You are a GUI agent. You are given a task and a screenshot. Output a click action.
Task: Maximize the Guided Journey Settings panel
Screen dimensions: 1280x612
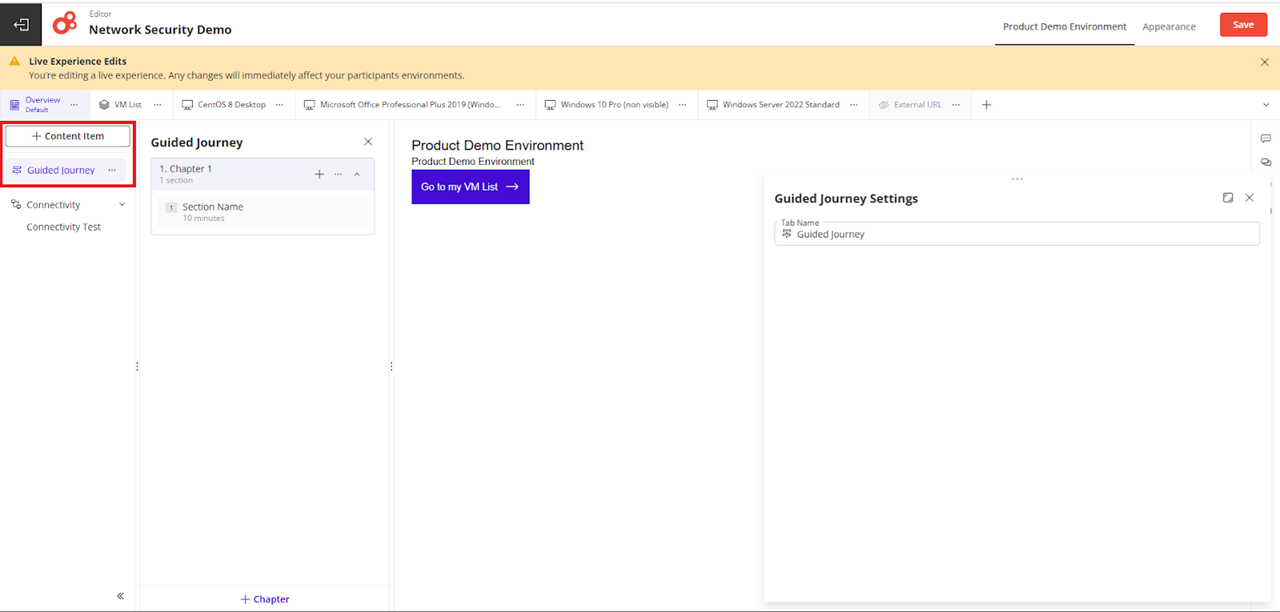click(1228, 198)
